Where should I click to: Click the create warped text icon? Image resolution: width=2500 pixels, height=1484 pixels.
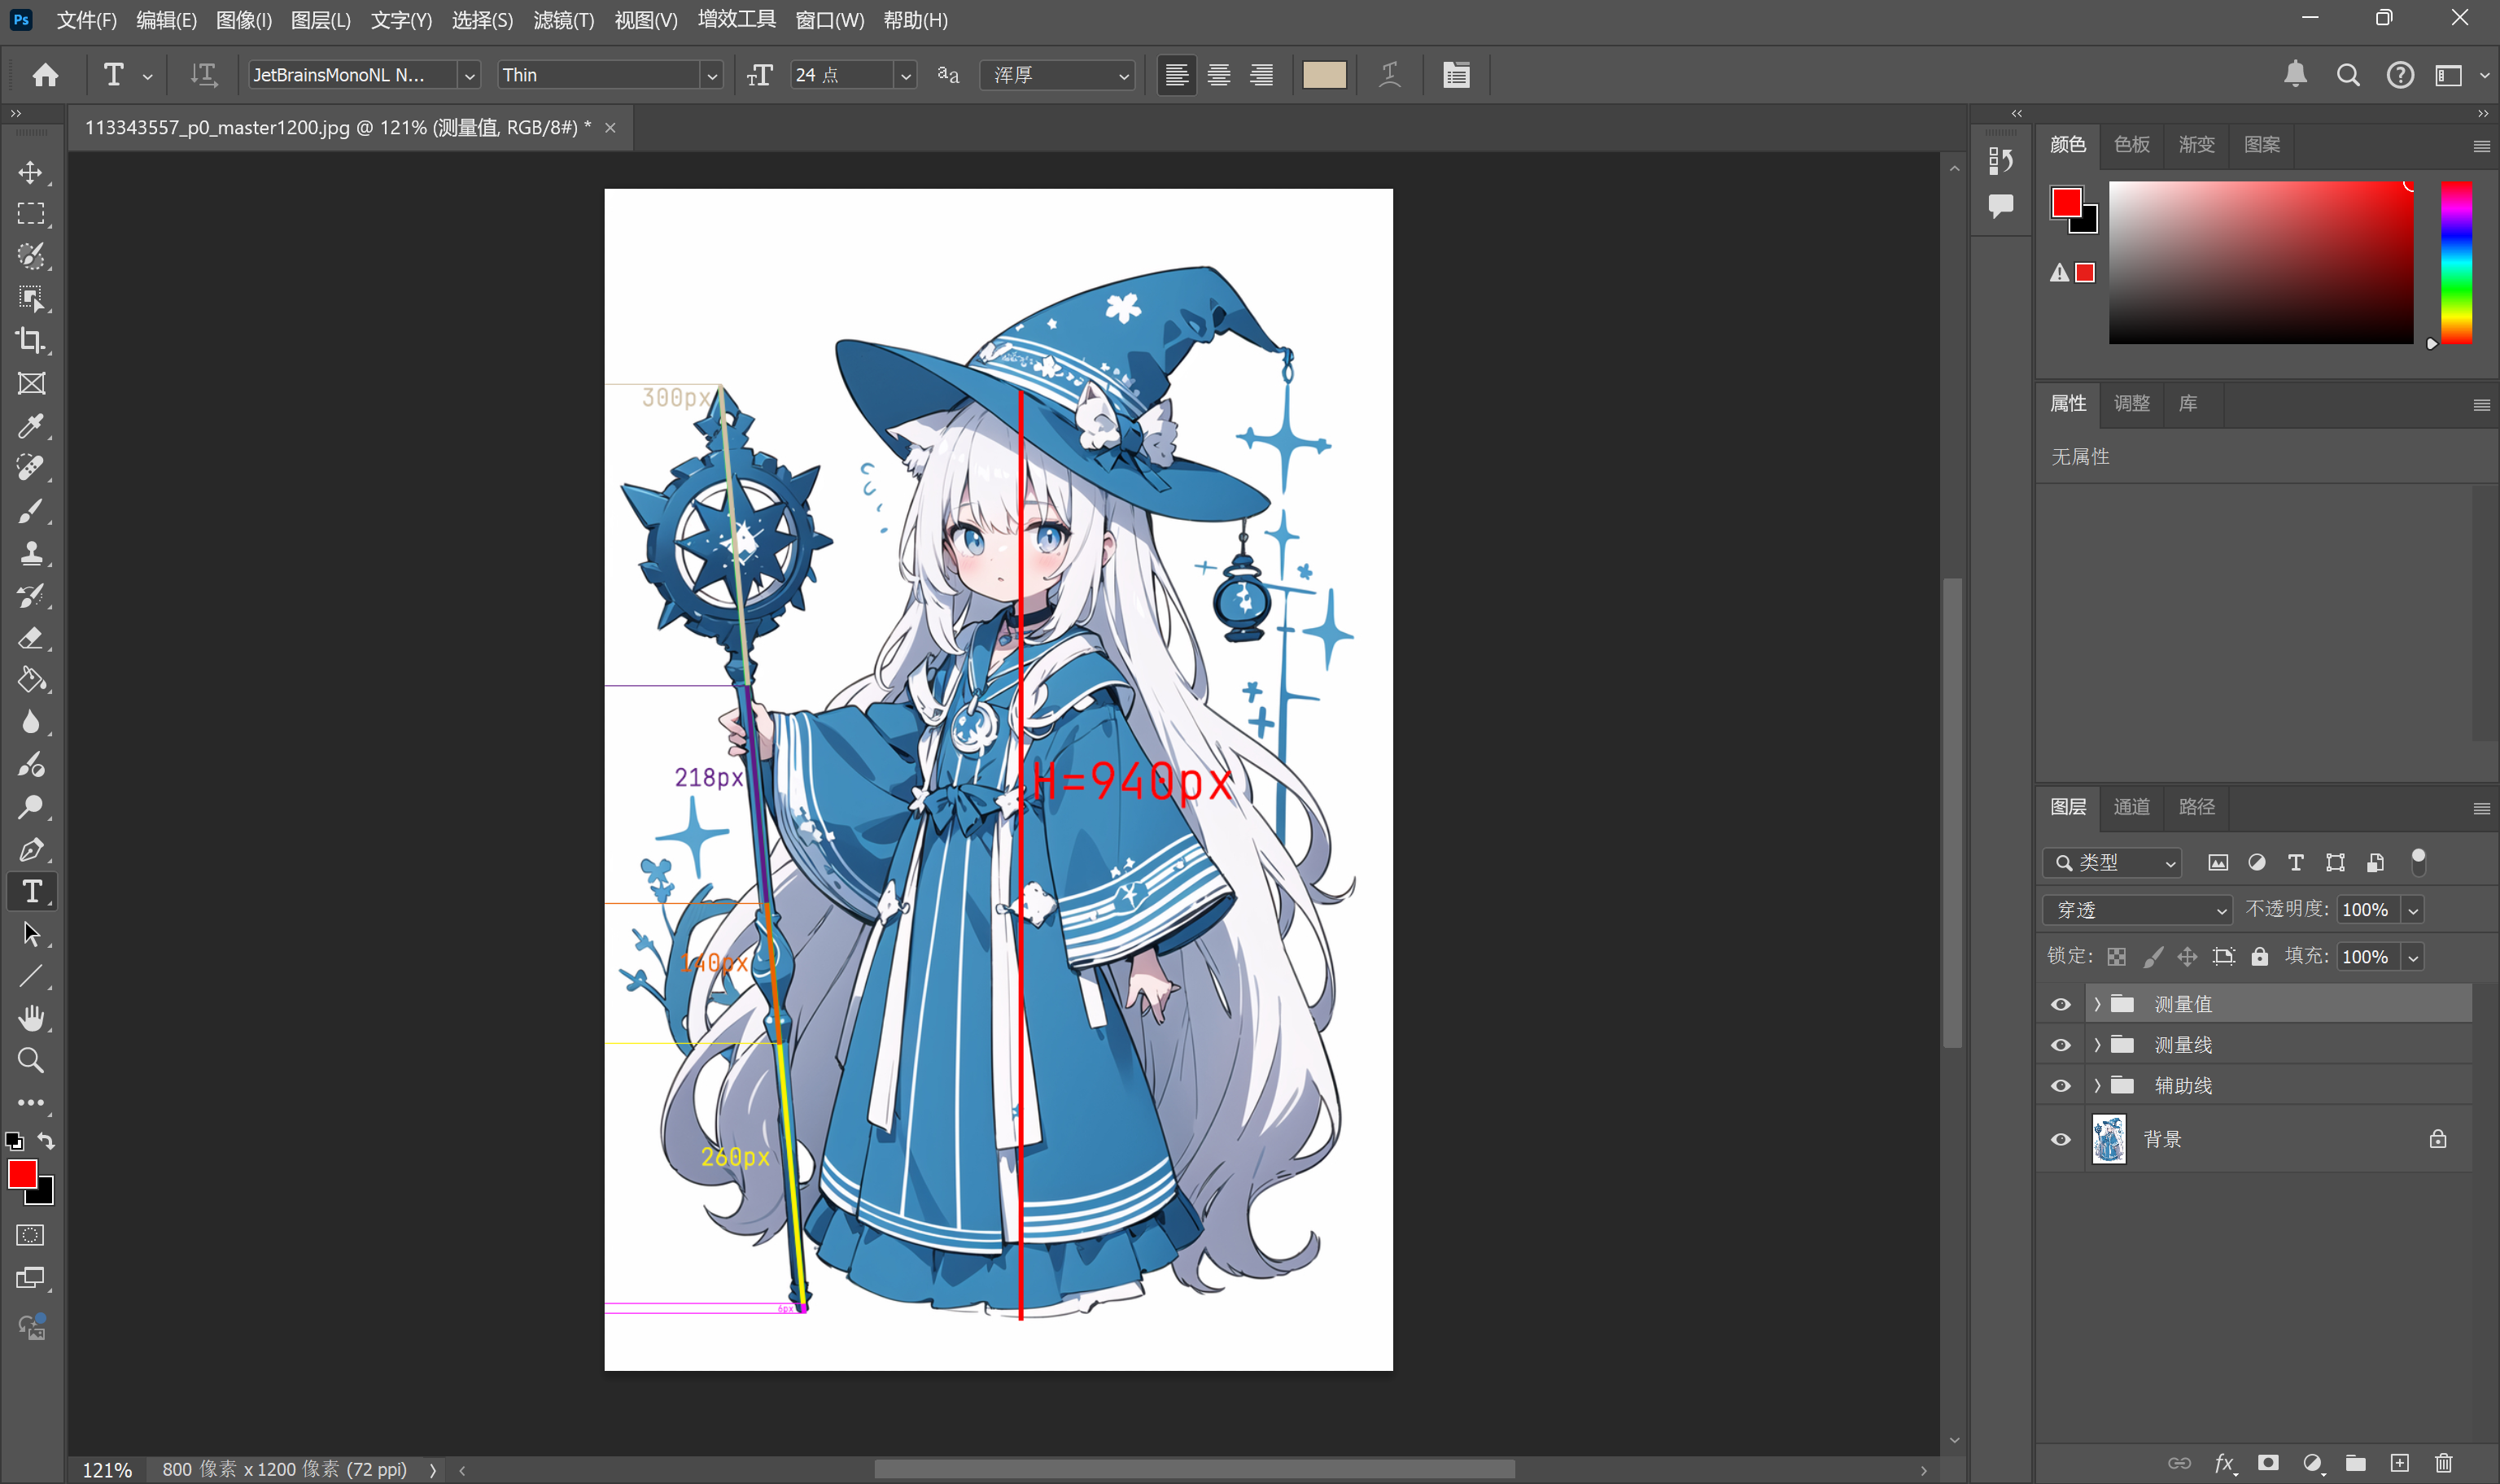[1389, 75]
